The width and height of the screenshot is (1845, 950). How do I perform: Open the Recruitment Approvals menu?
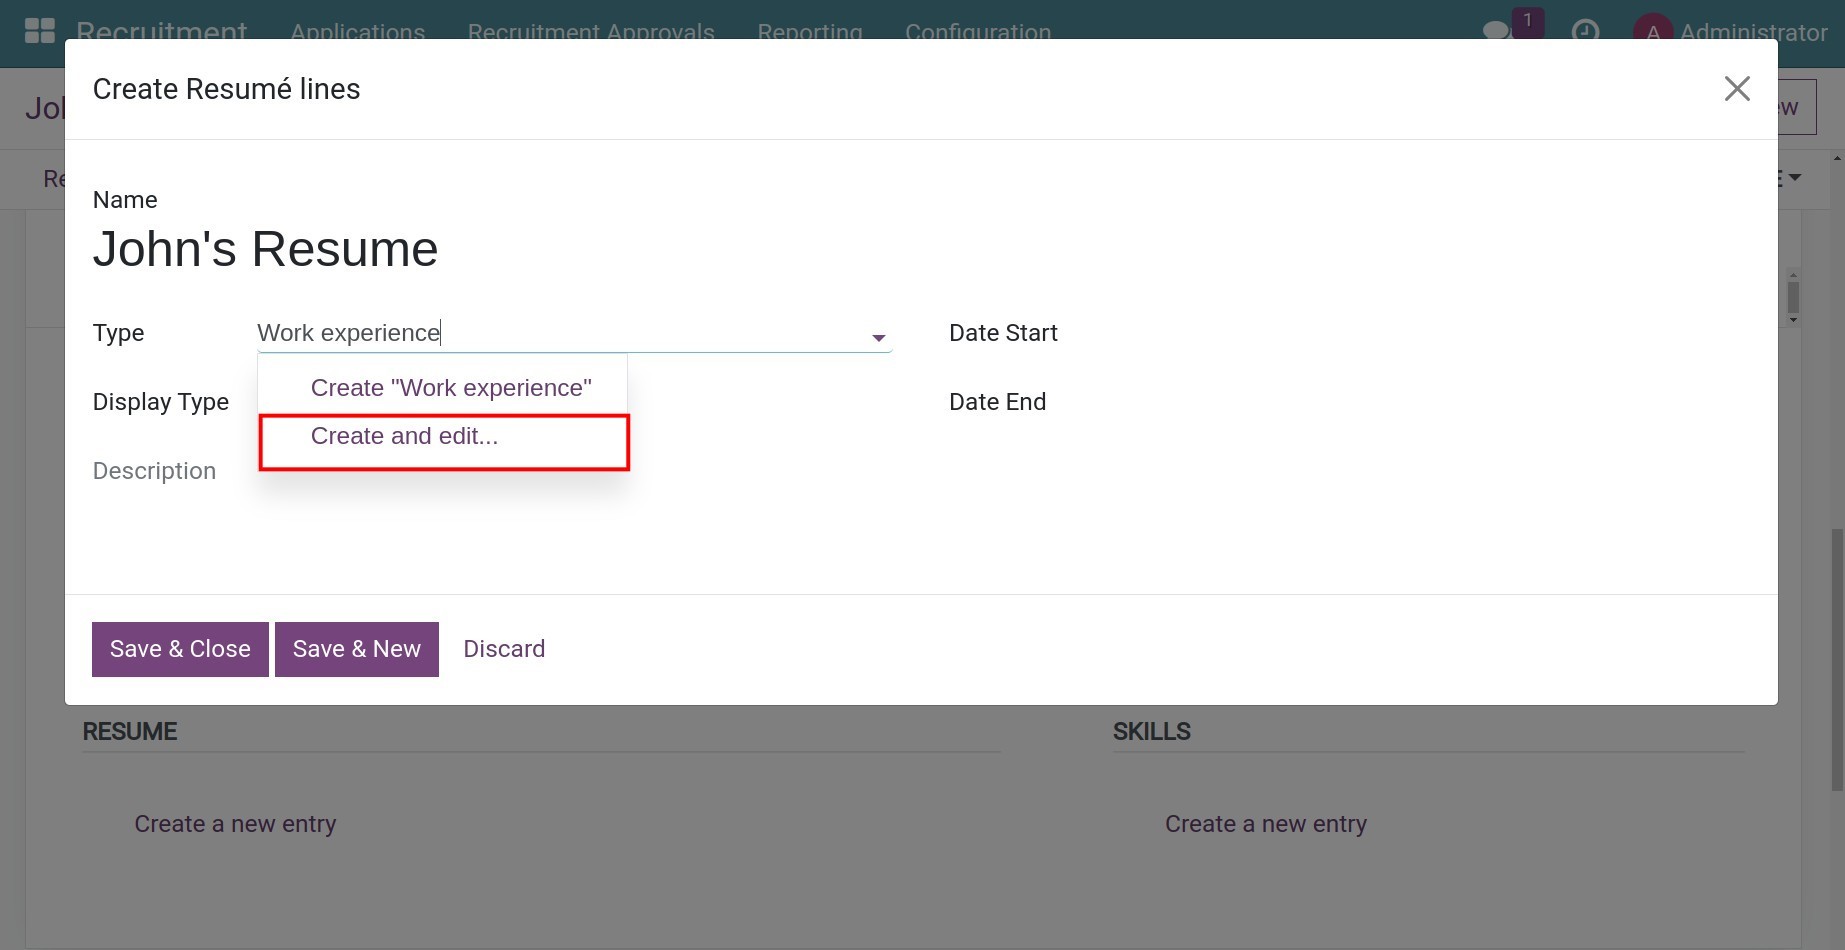(590, 32)
